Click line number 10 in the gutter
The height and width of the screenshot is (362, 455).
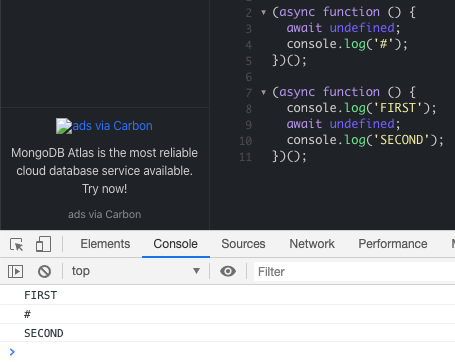tap(245, 141)
